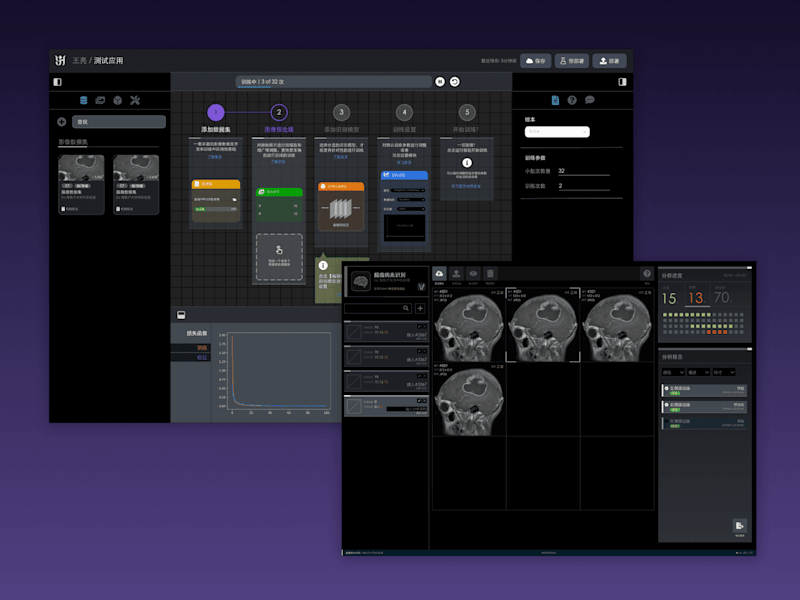Pause the training with the pause button
This screenshot has width=800, height=600.
(440, 82)
